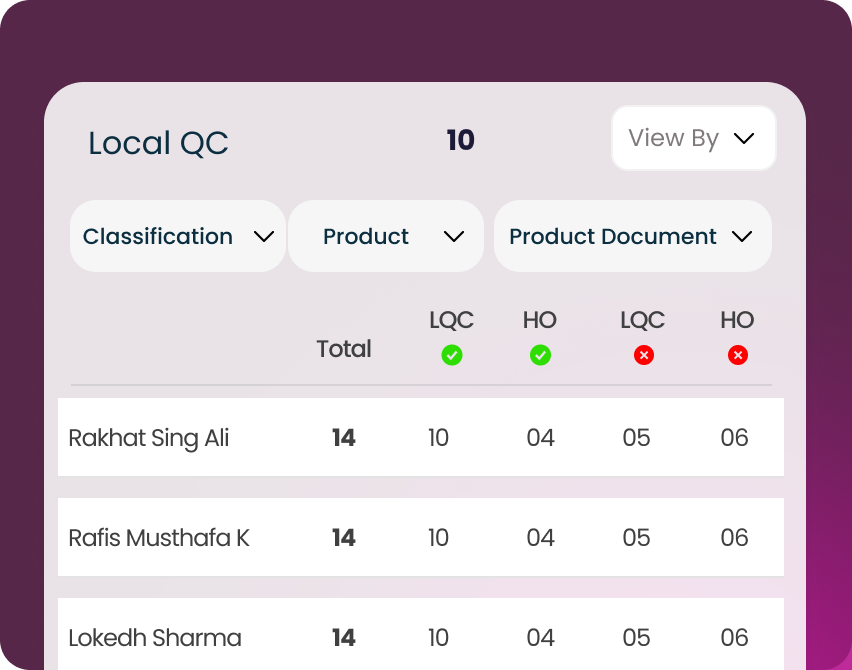Click the Local QC heading
The height and width of the screenshot is (670, 852).
click(158, 143)
